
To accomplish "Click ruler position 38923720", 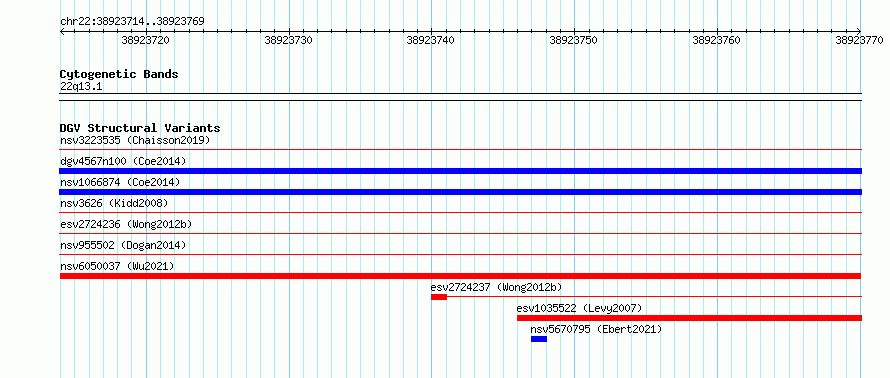I will [145, 40].
